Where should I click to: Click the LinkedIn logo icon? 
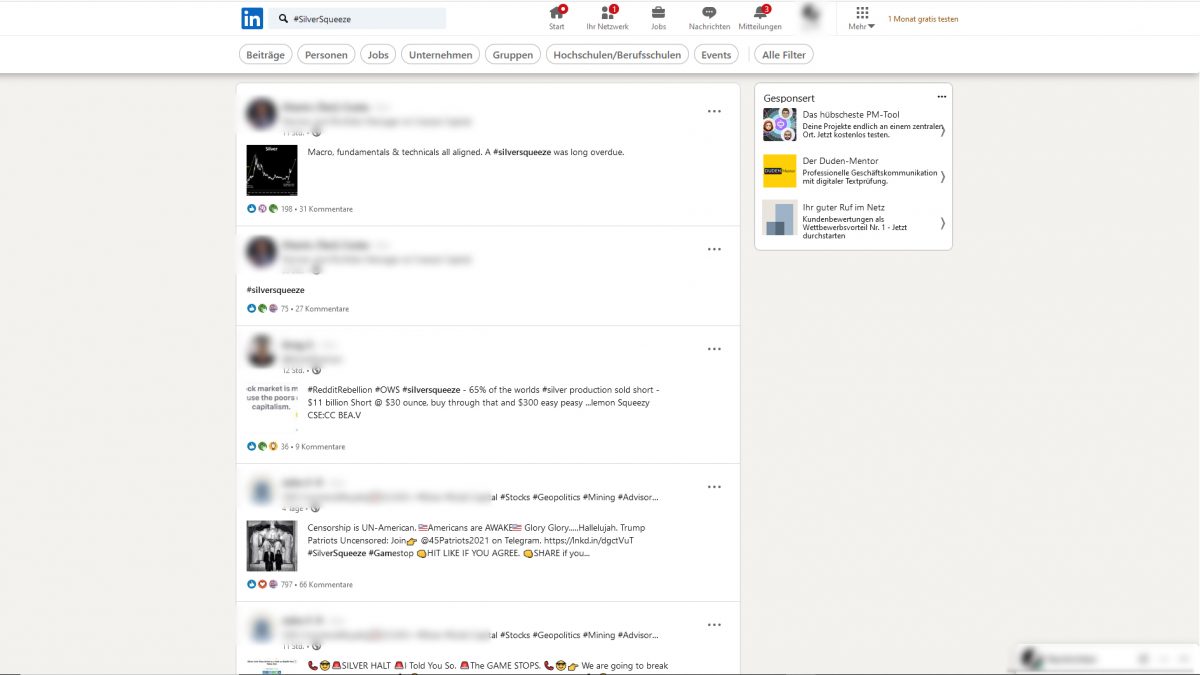[x=252, y=18]
